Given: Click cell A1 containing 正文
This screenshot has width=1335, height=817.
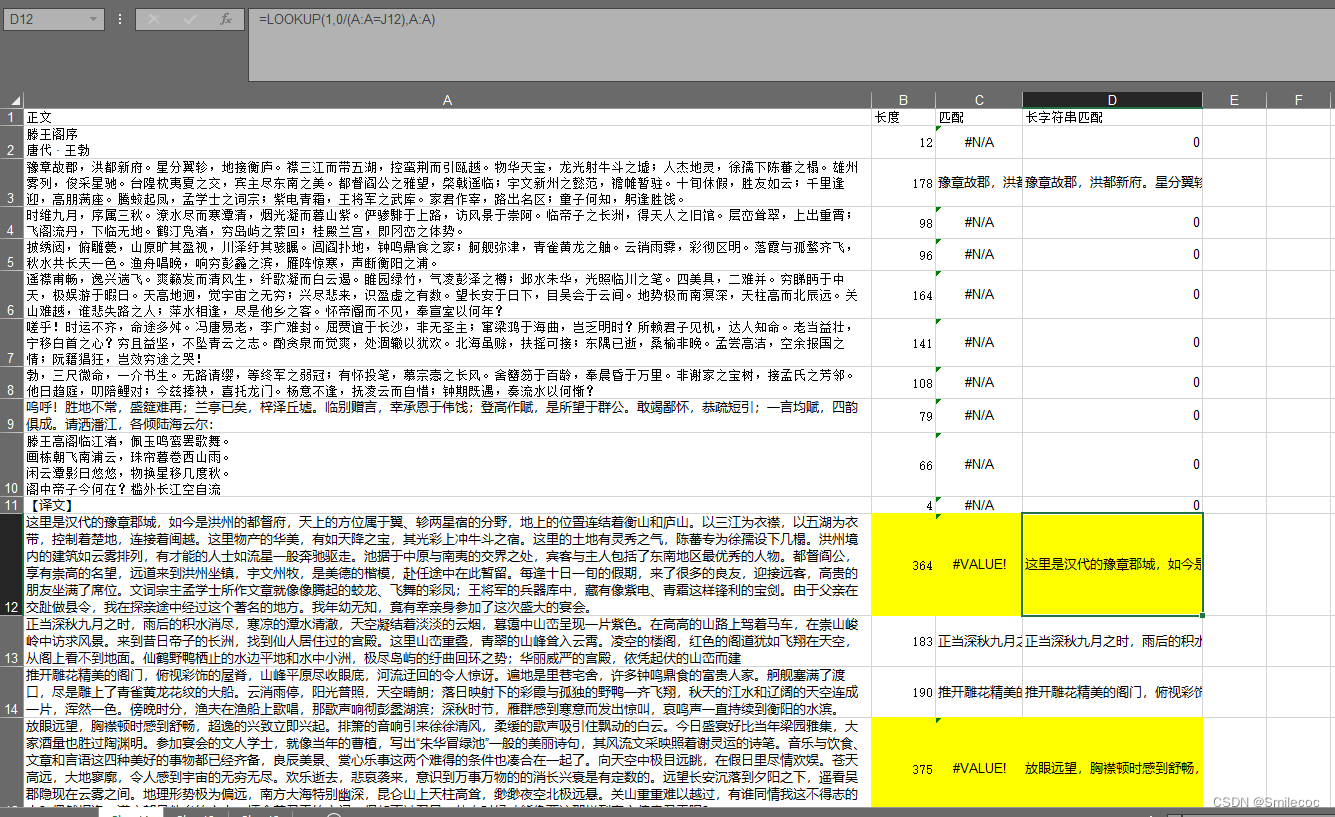Looking at the screenshot, I should [x=447, y=117].
